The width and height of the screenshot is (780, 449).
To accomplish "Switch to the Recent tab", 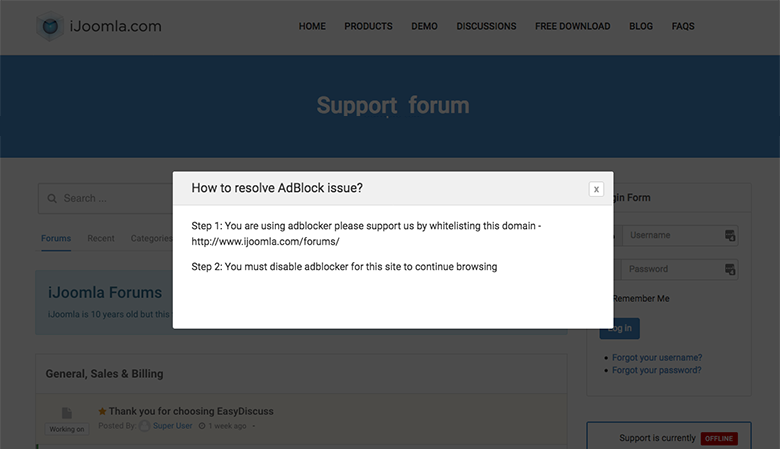I will pos(100,238).
